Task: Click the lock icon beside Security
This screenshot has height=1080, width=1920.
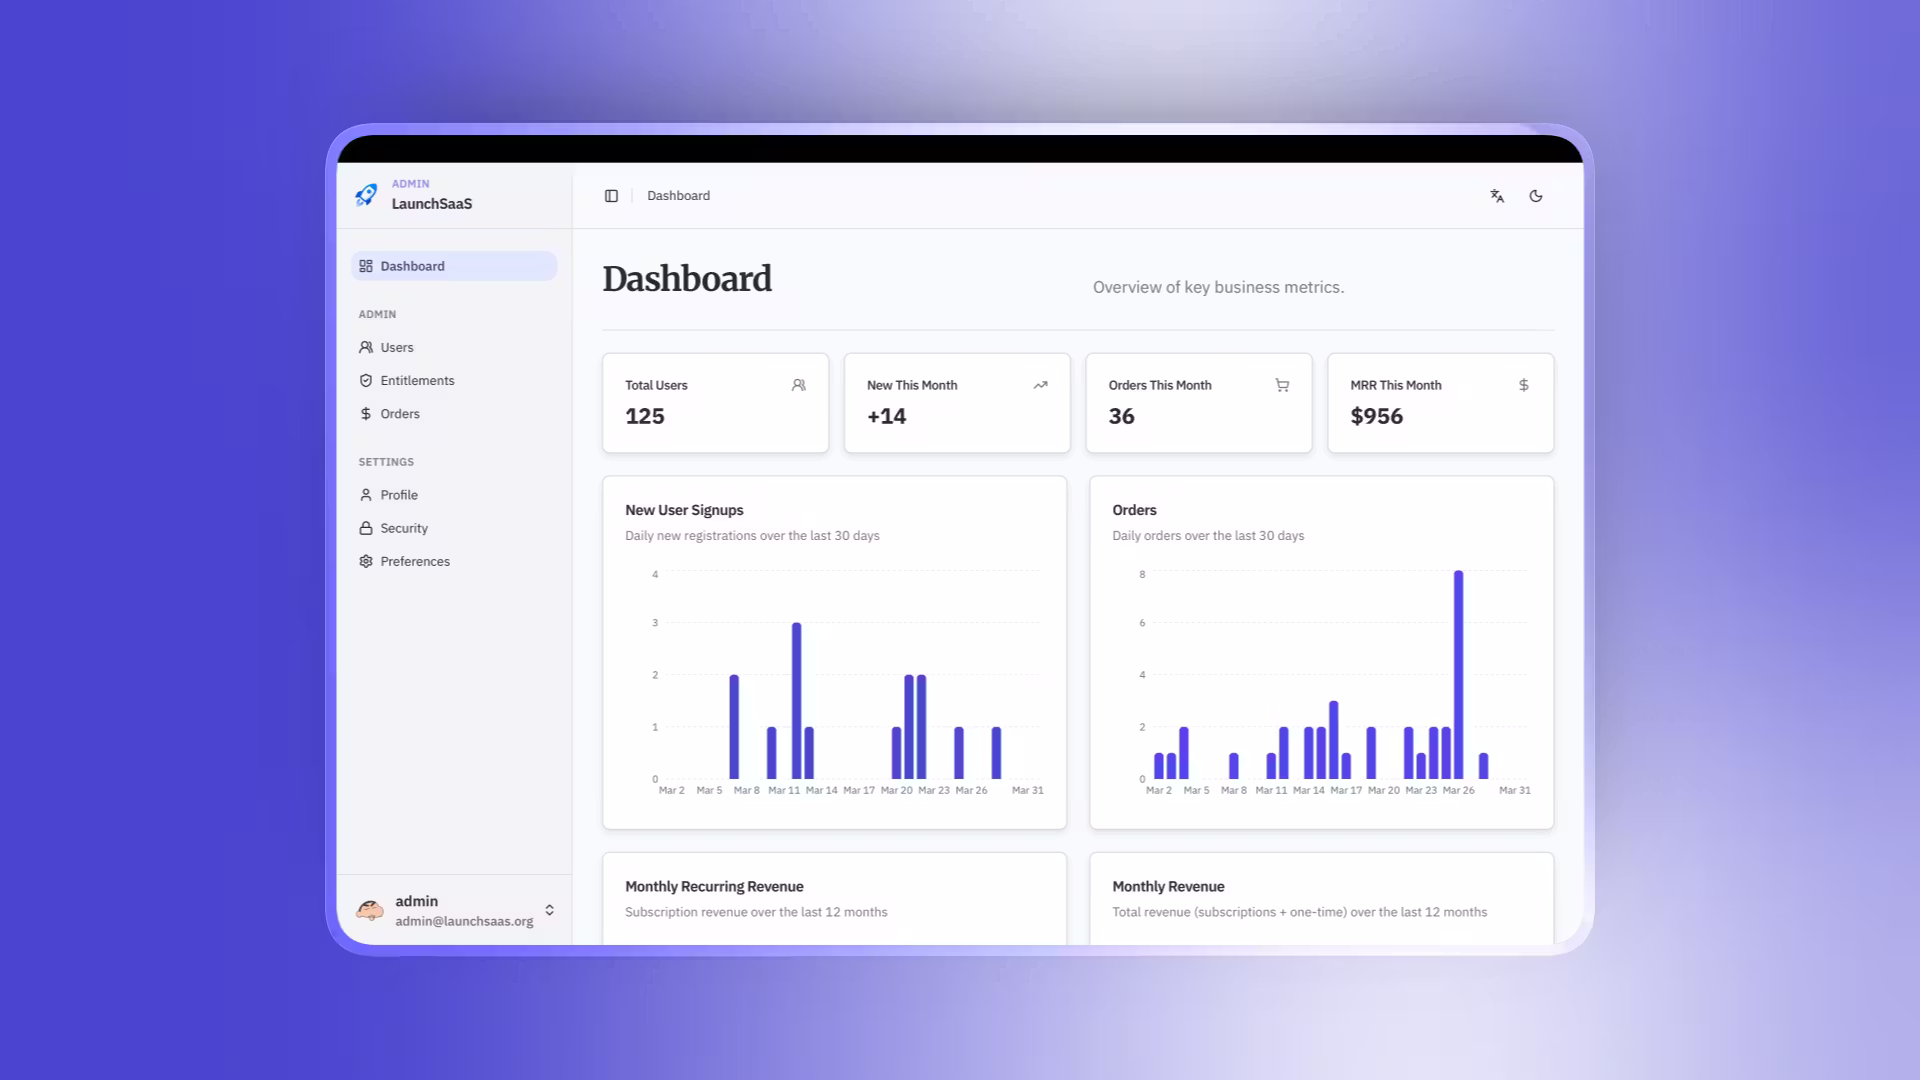Action: pyautogui.click(x=366, y=528)
